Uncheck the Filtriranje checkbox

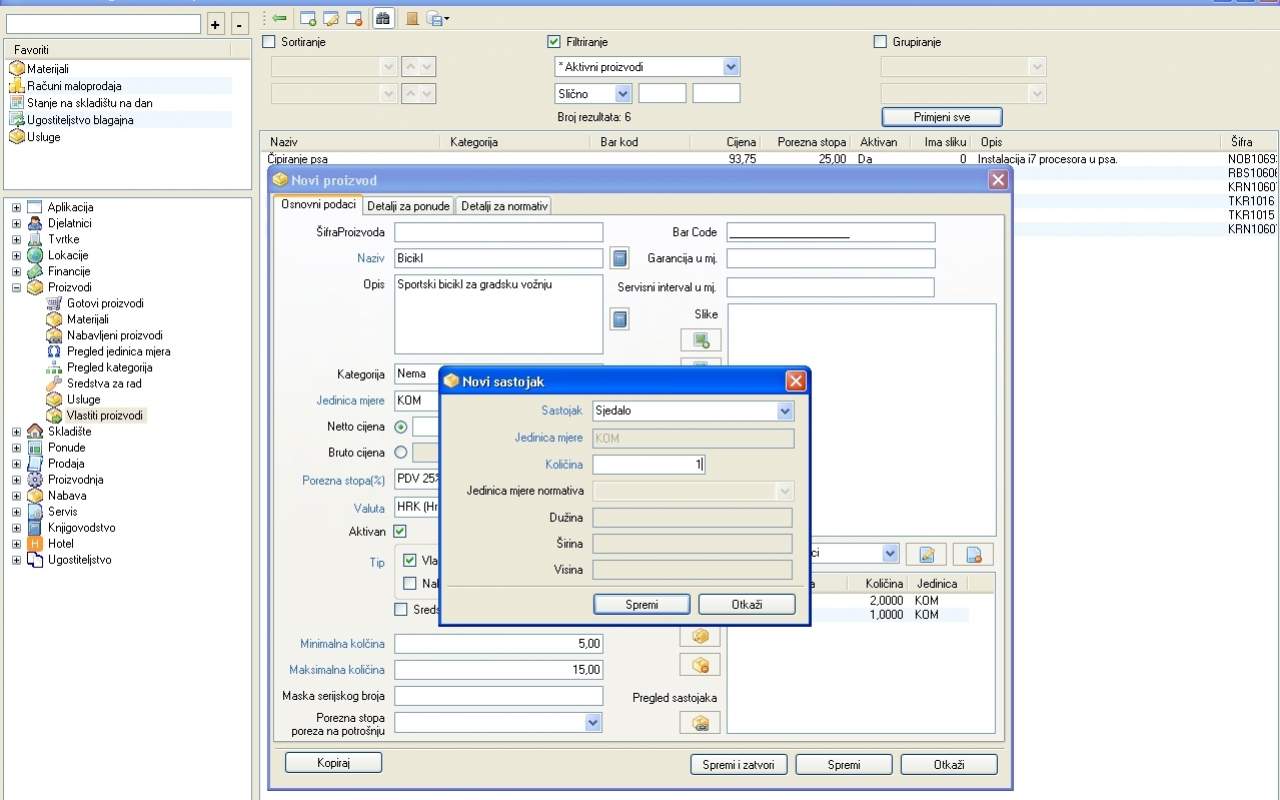tap(554, 42)
